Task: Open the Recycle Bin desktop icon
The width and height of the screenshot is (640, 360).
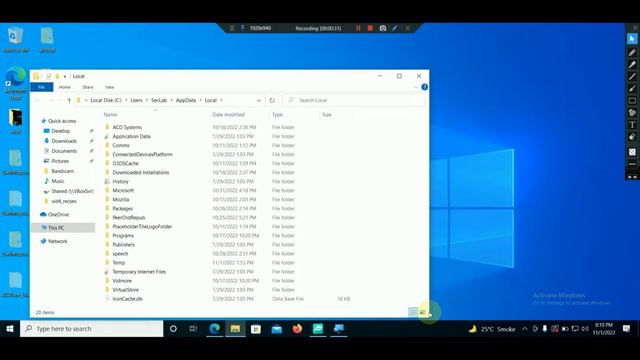Action: click(x=16, y=40)
